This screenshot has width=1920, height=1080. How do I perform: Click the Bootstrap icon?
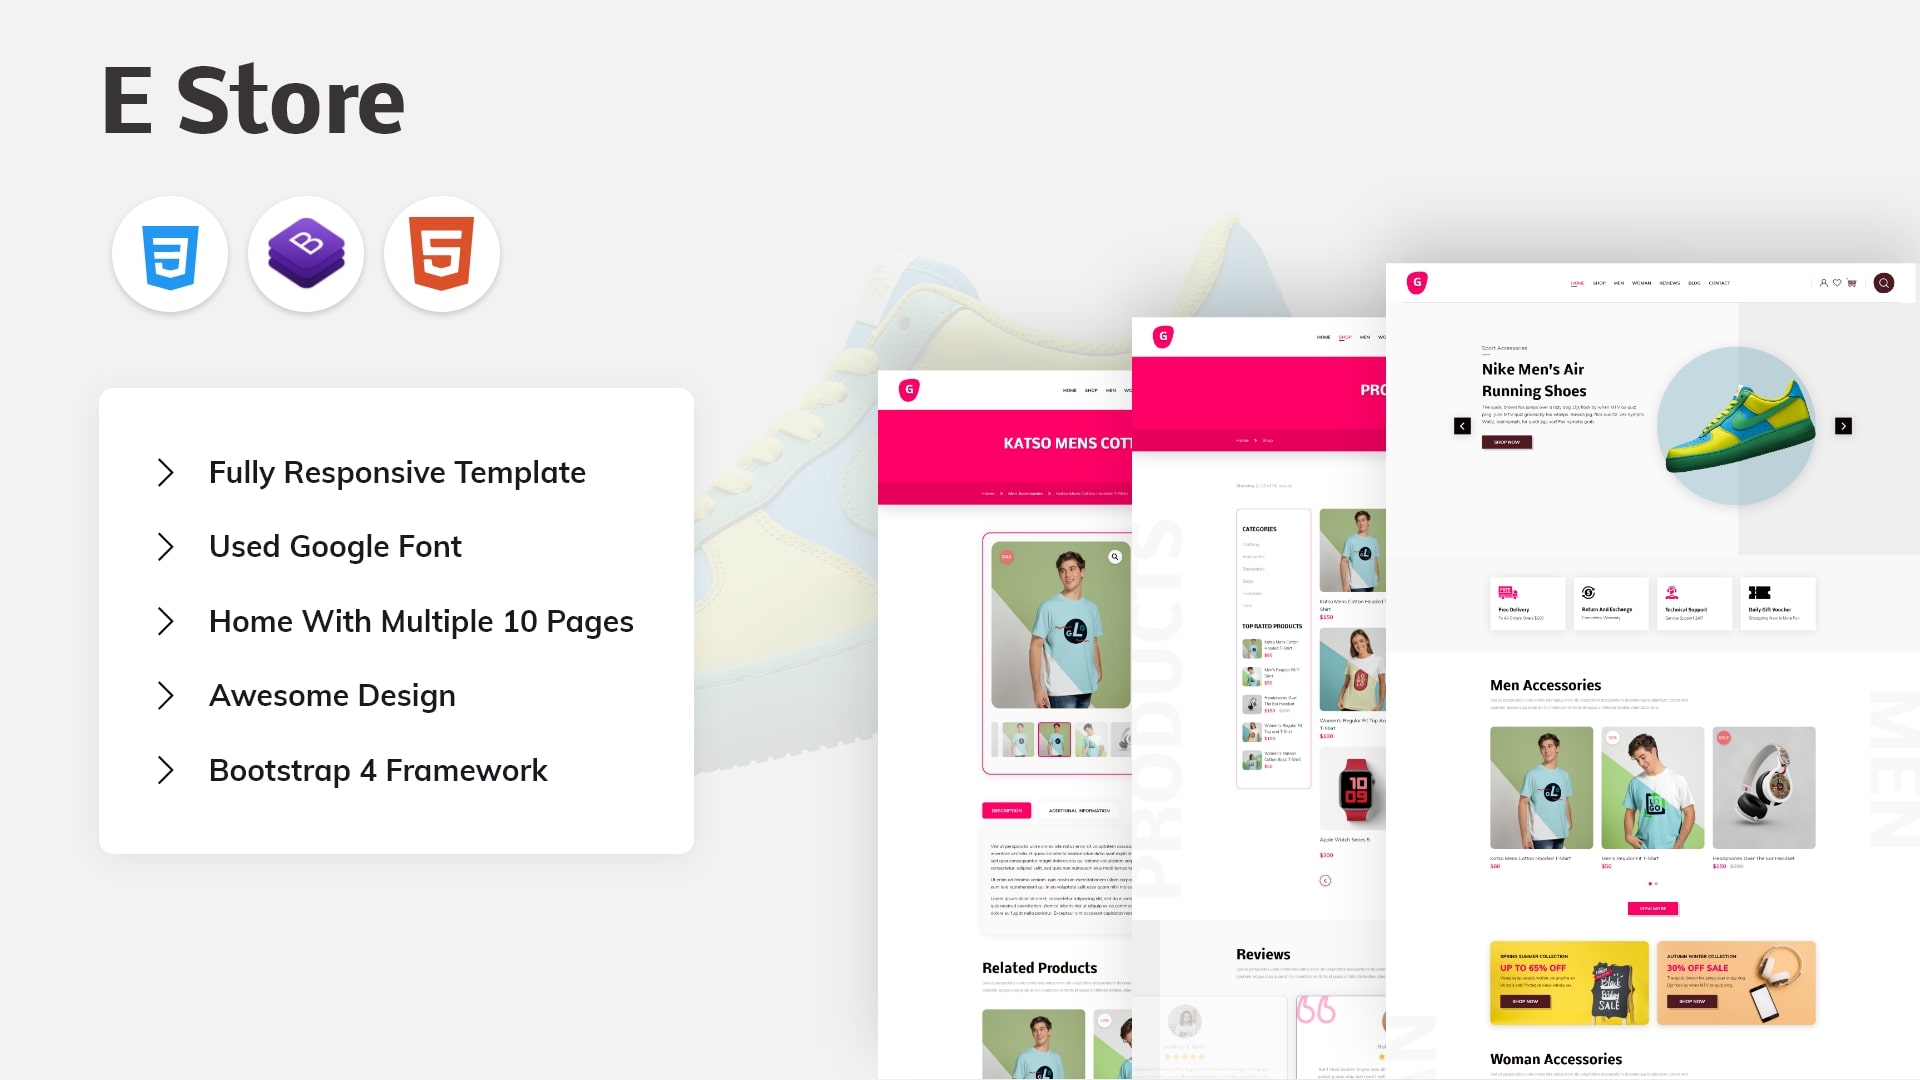point(305,252)
